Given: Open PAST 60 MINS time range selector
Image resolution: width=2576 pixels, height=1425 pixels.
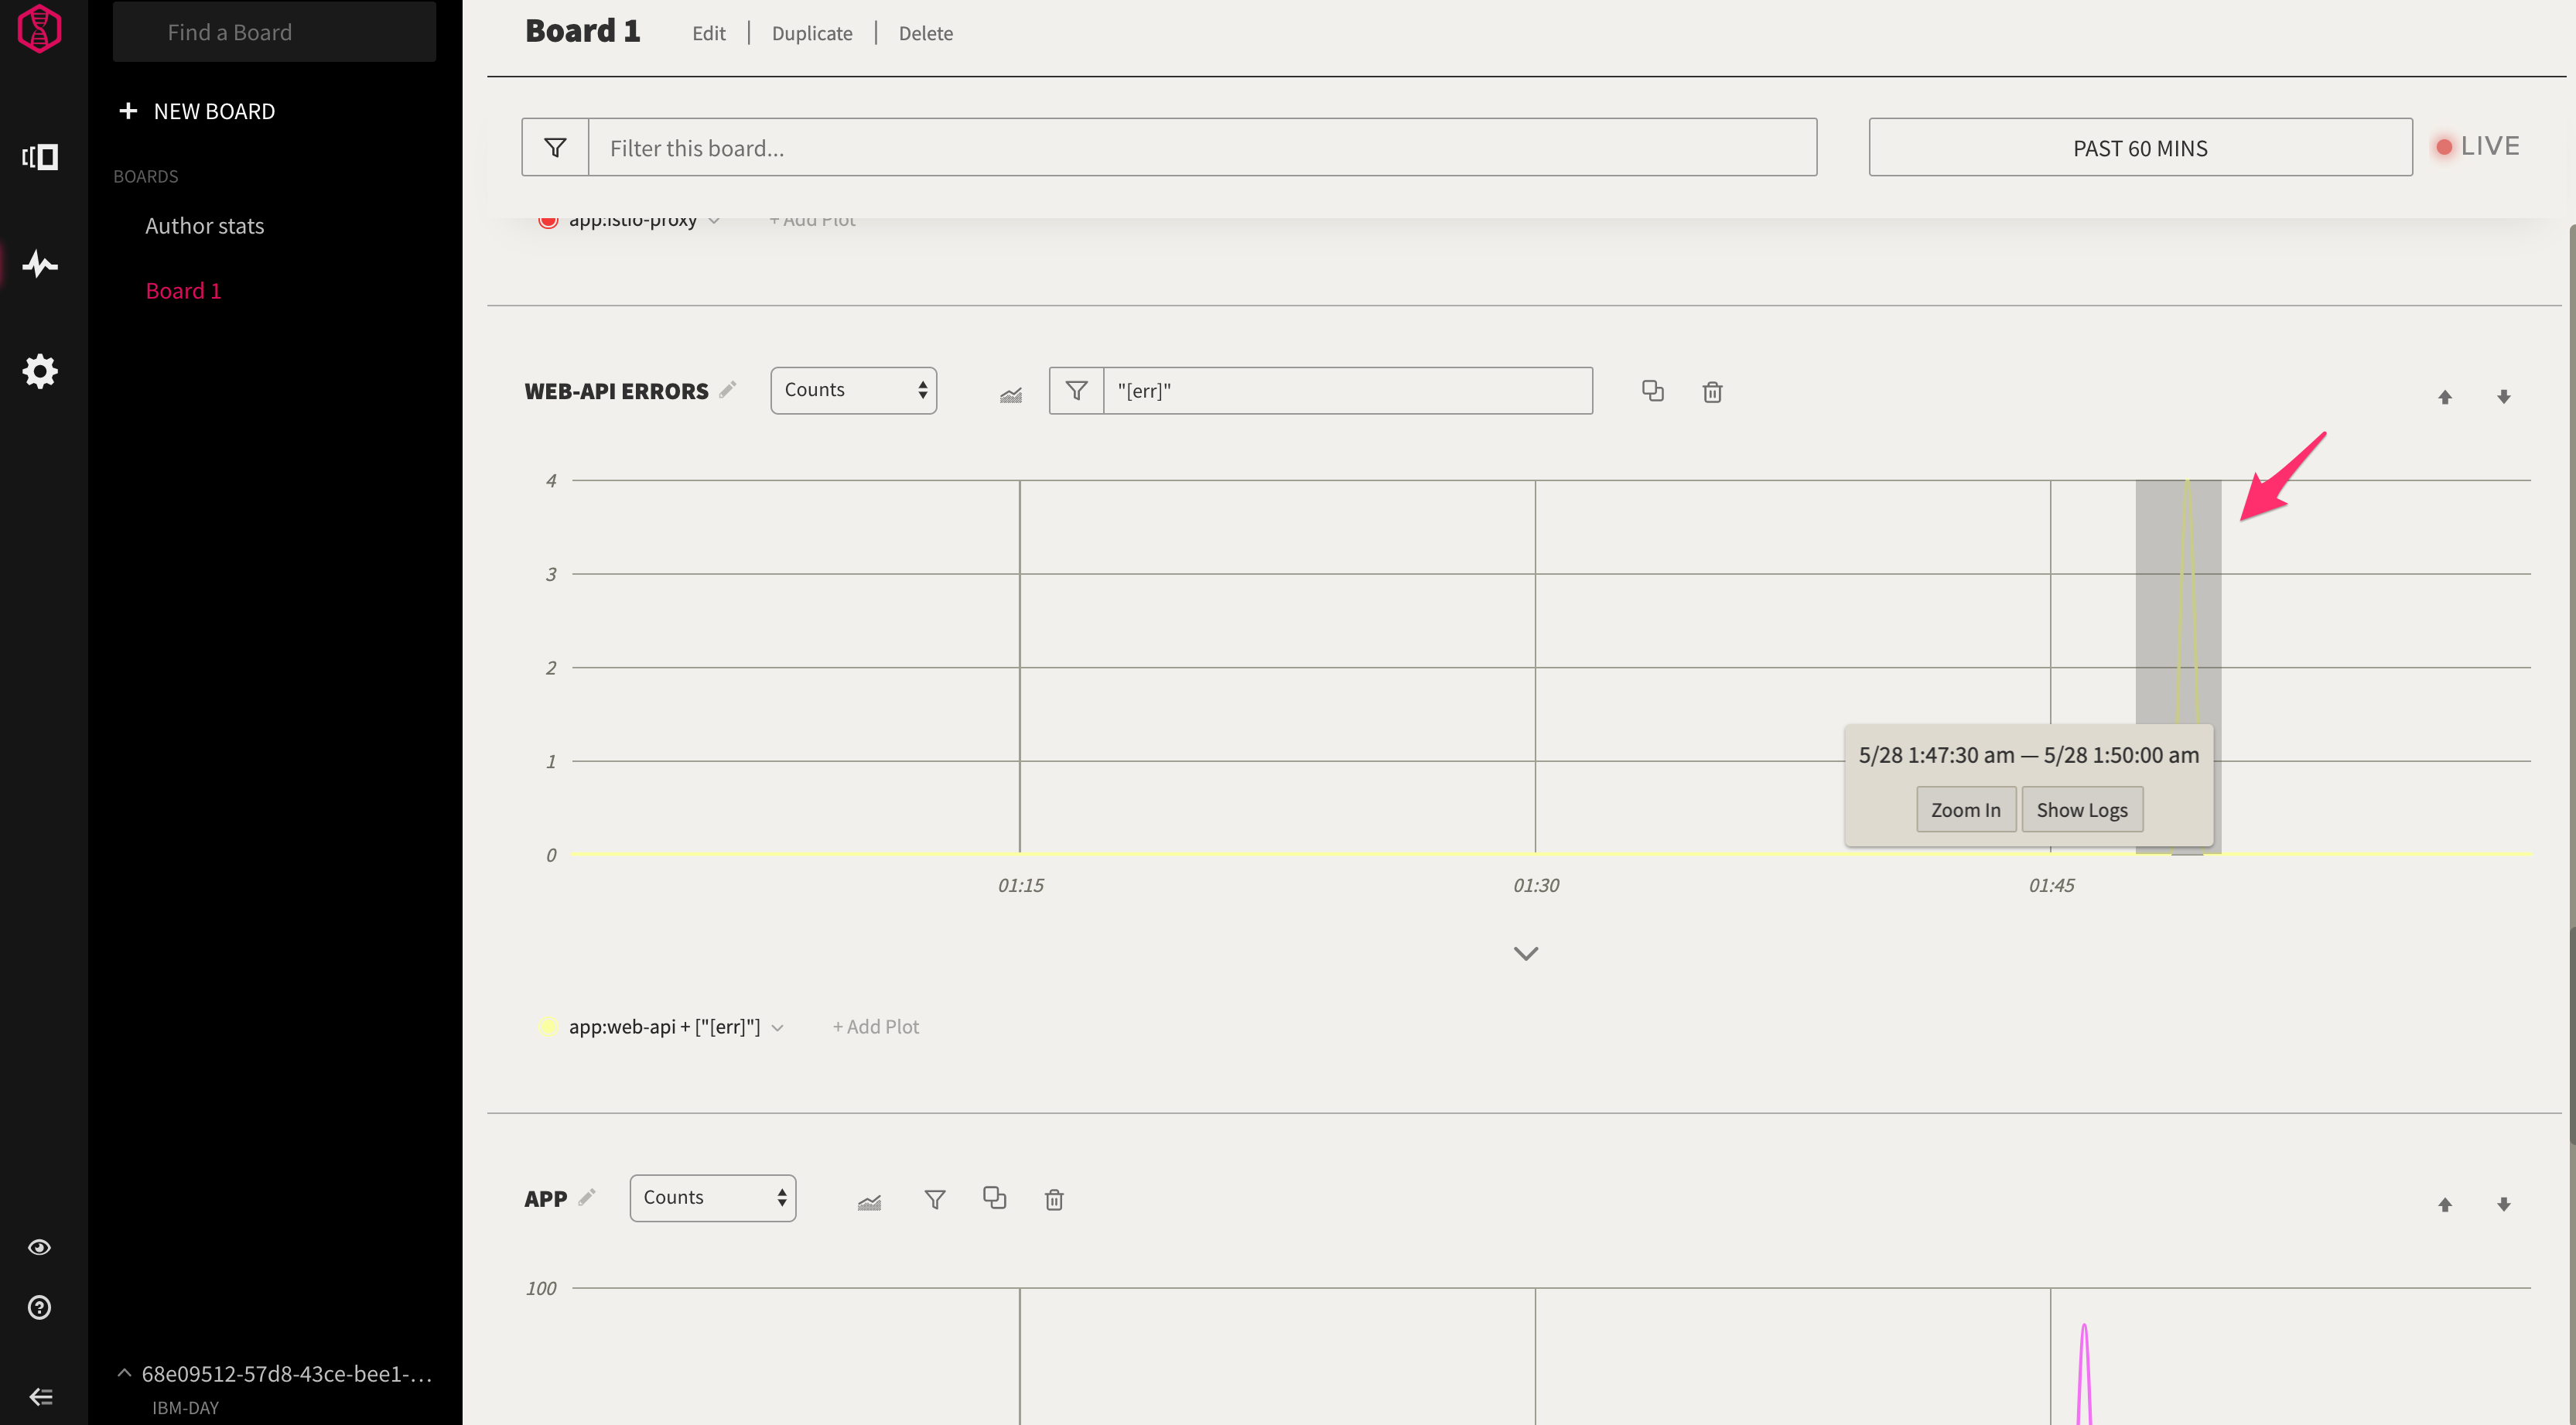Looking at the screenshot, I should 2140,148.
